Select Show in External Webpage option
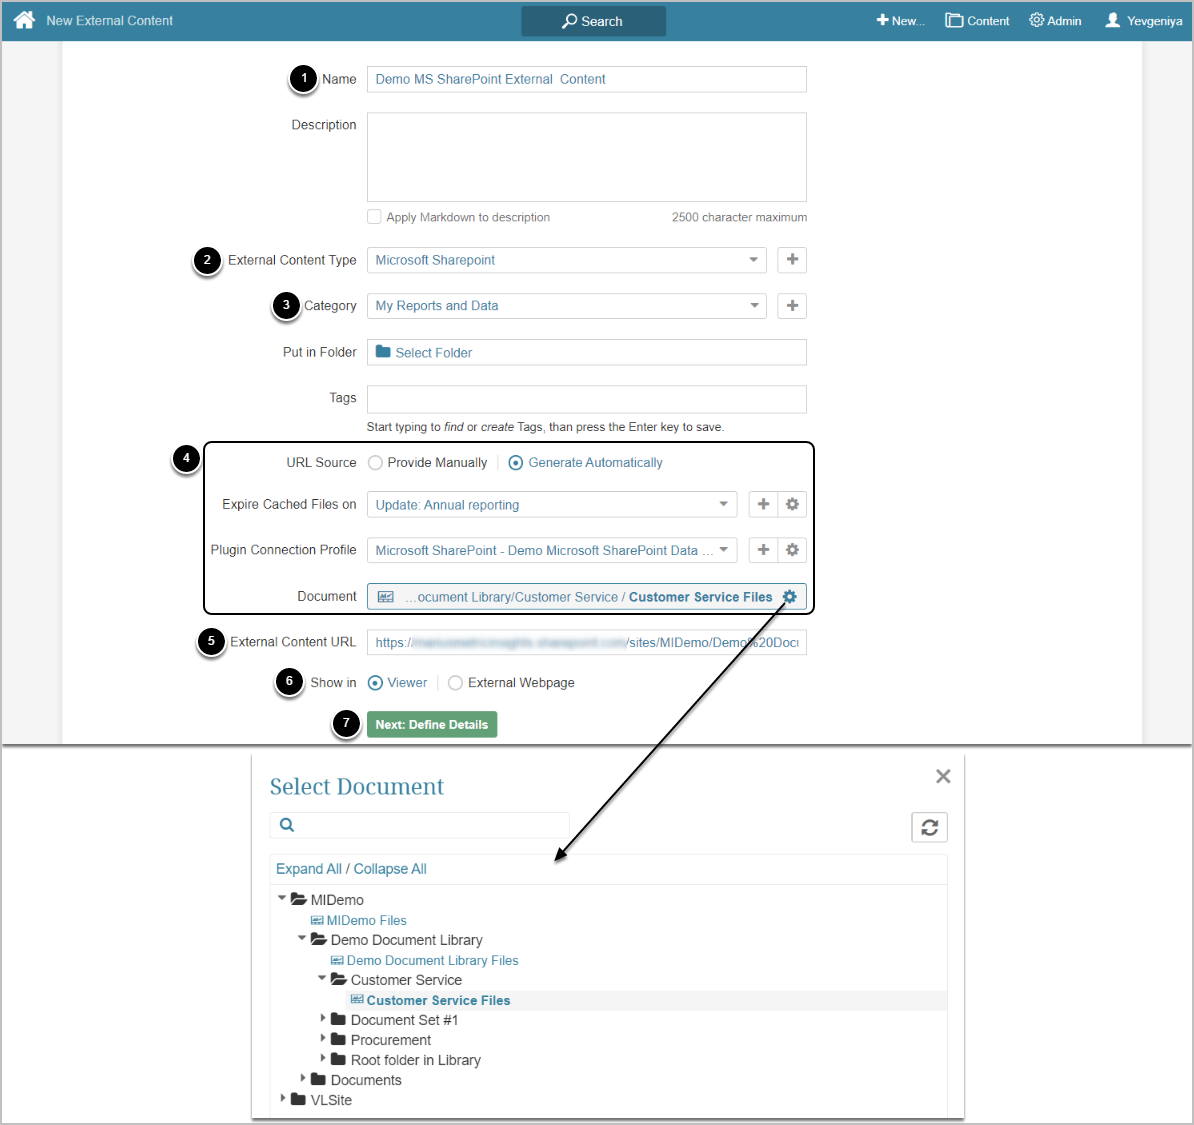Image resolution: width=1194 pixels, height=1125 pixels. [x=455, y=683]
